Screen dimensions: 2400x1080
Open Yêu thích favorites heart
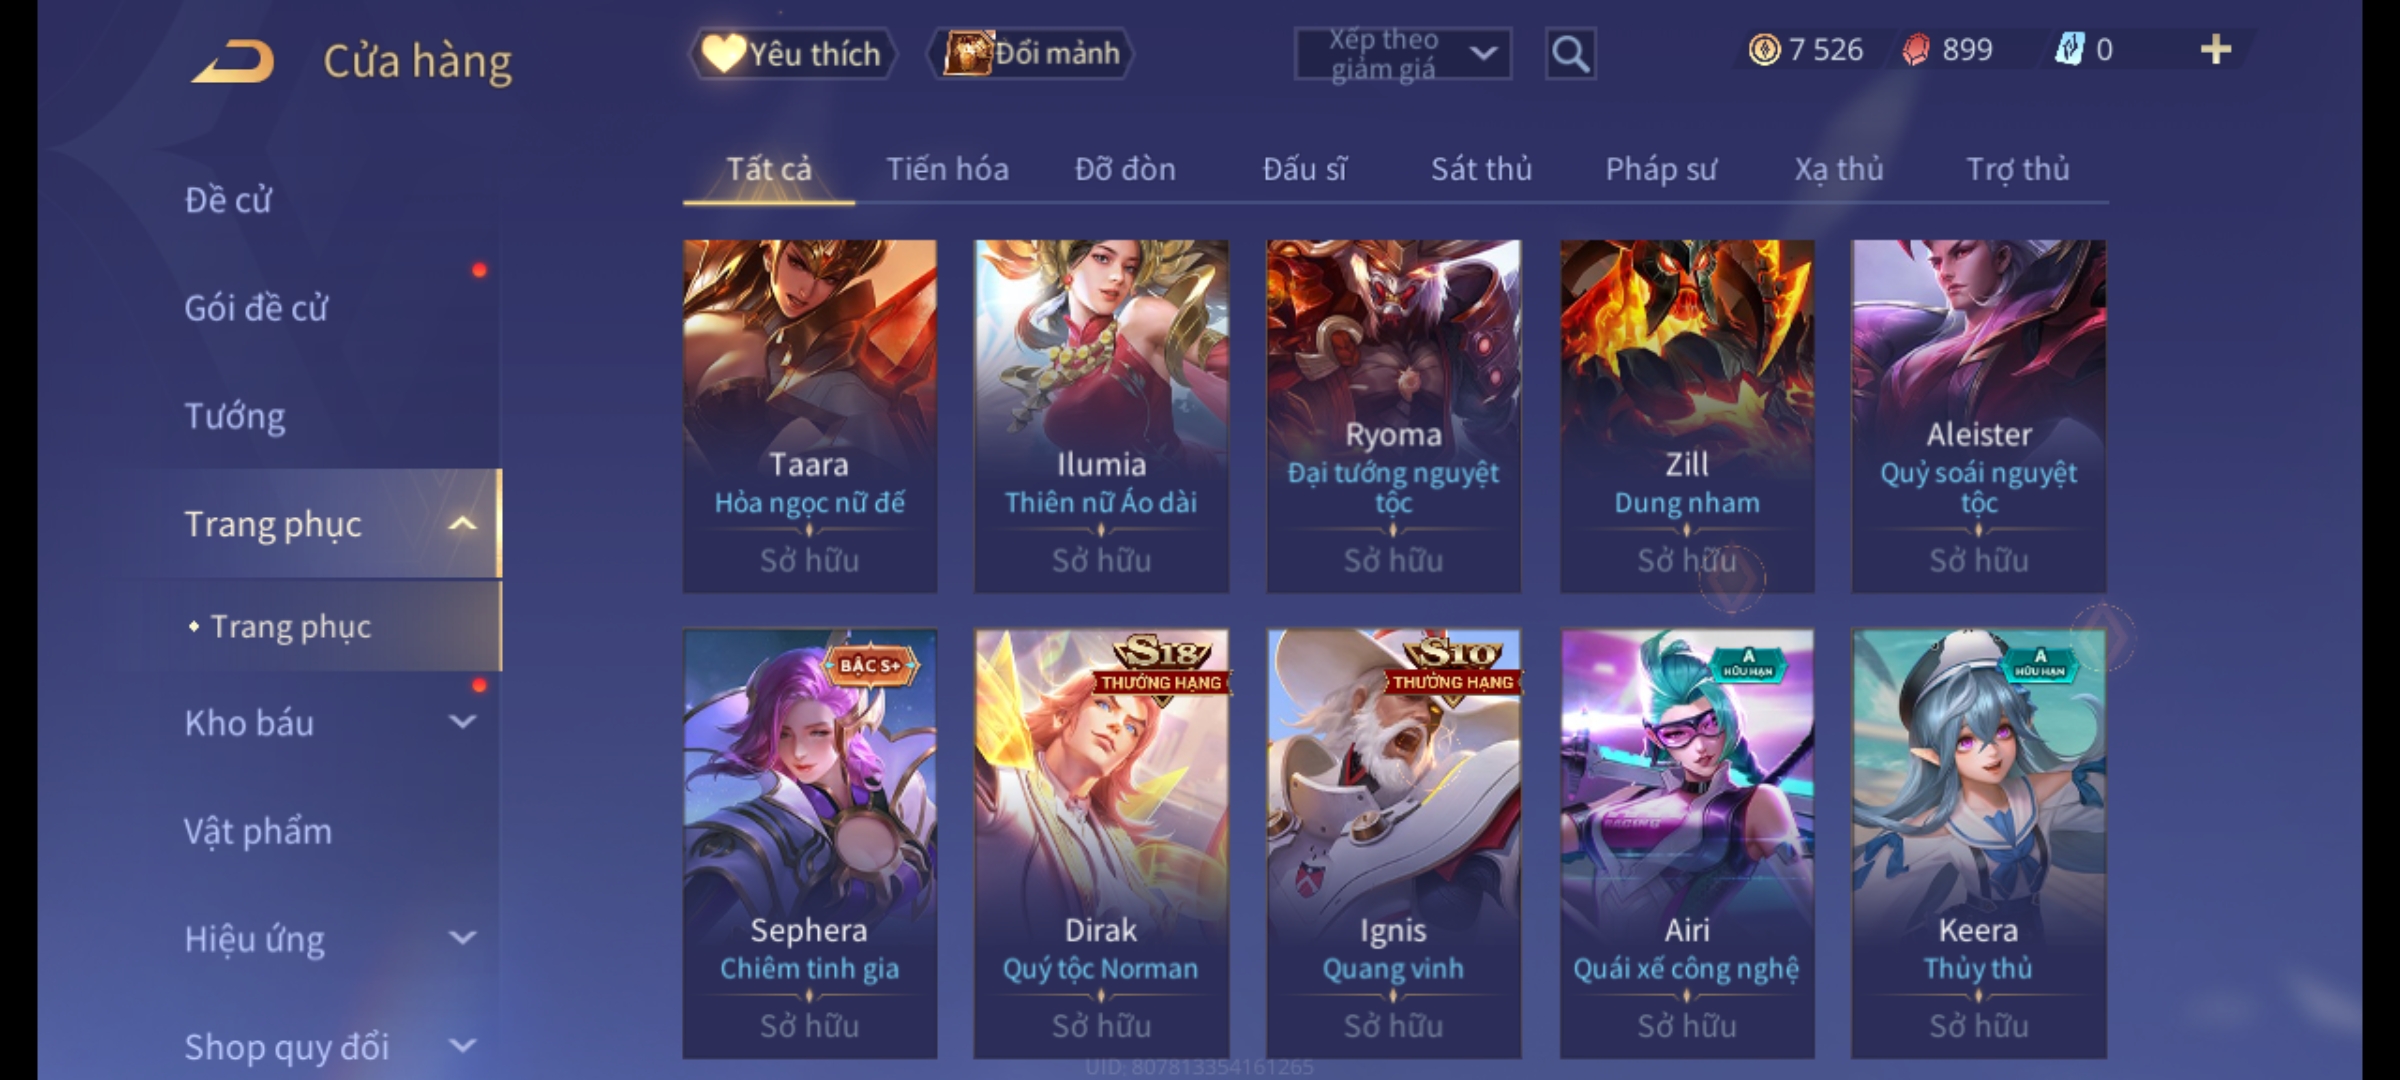[x=792, y=54]
